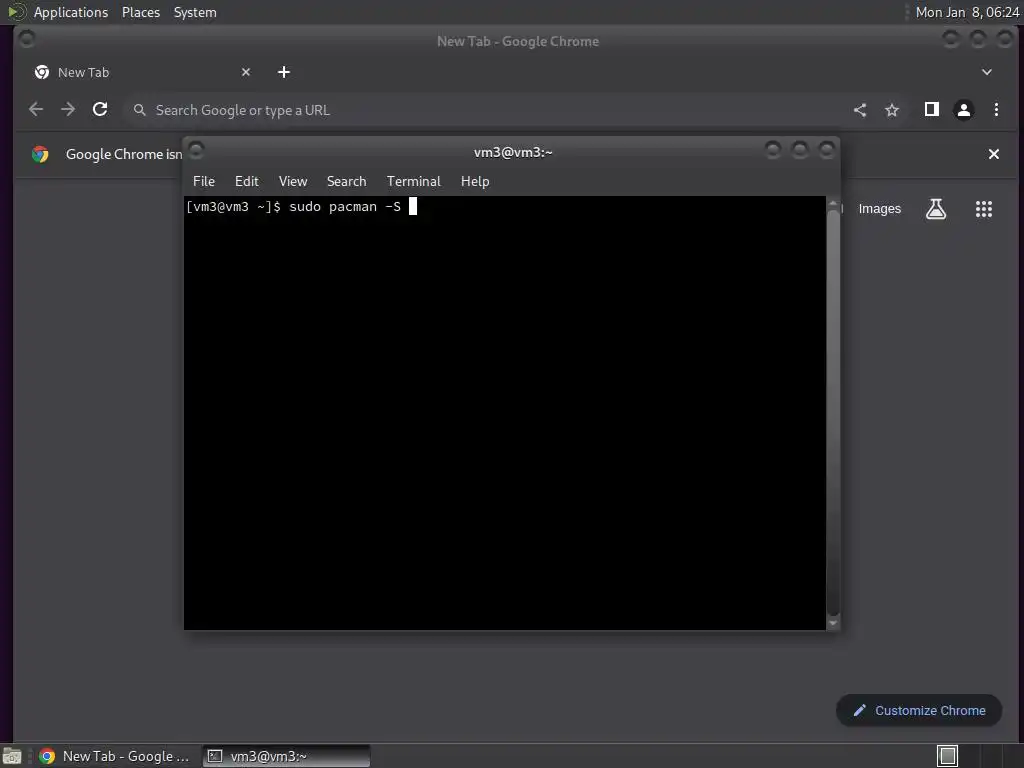Click show desktop icon in bottom panel
The height and width of the screenshot is (768, 1024).
12,756
